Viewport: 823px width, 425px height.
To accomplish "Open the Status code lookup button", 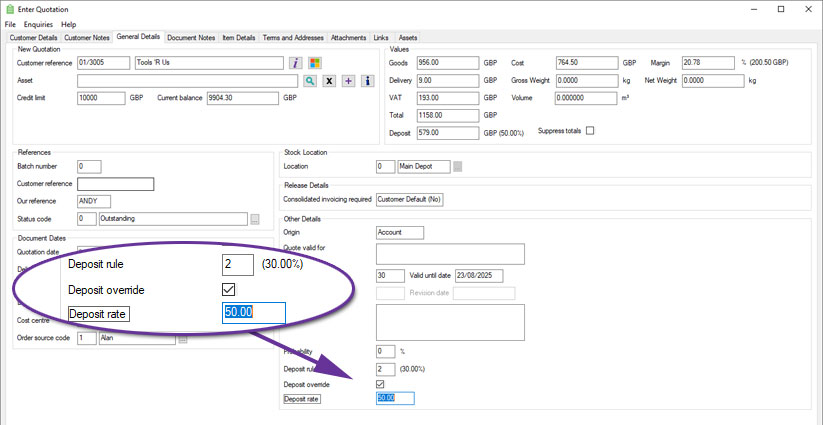I will (x=255, y=219).
